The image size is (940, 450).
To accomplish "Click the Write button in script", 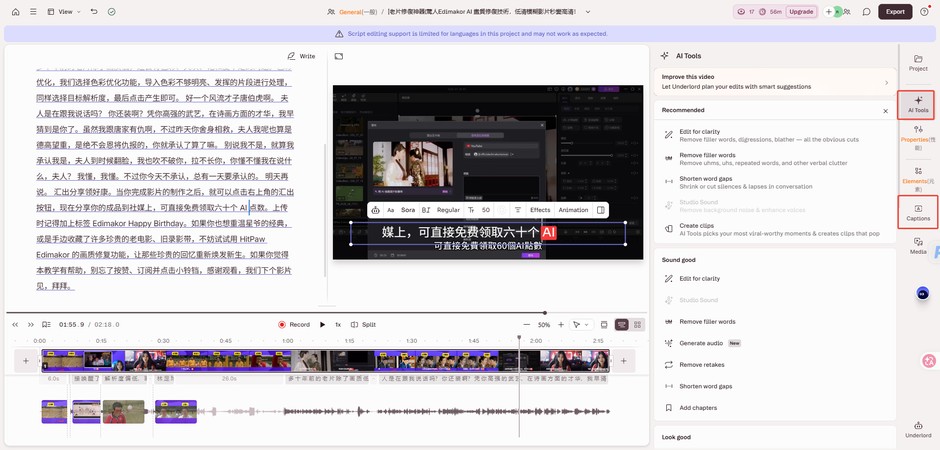I will [x=301, y=56].
